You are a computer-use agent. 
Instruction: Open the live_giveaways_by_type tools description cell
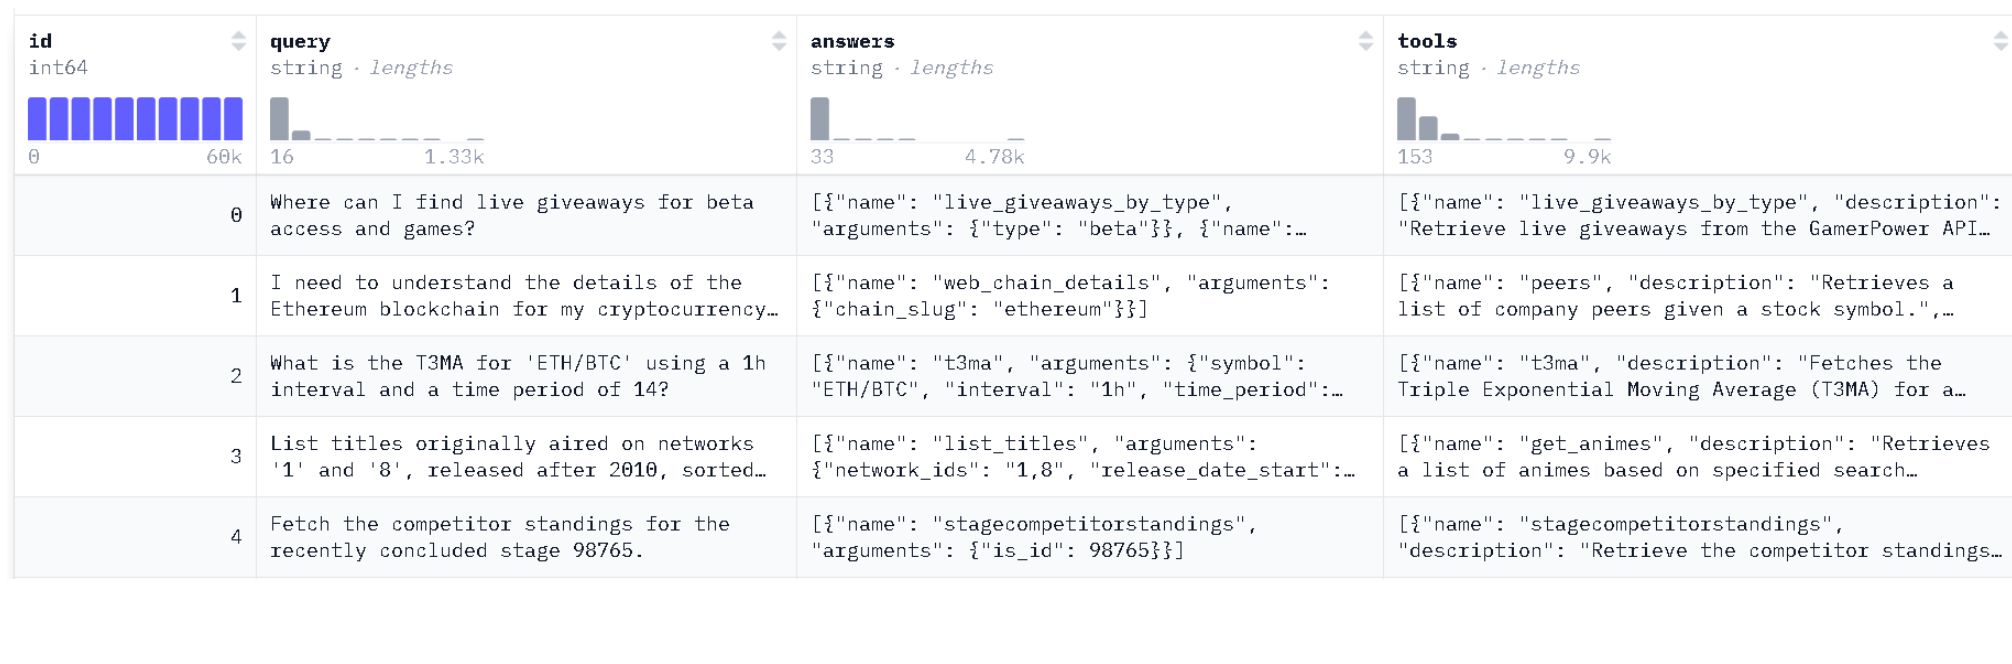[x=1698, y=215]
